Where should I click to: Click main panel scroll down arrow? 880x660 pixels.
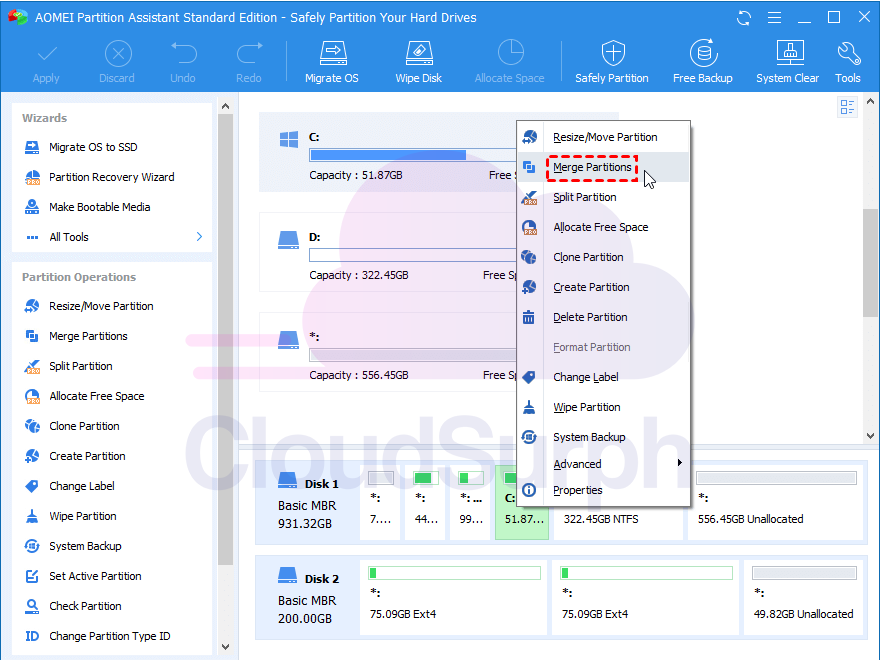(870, 436)
